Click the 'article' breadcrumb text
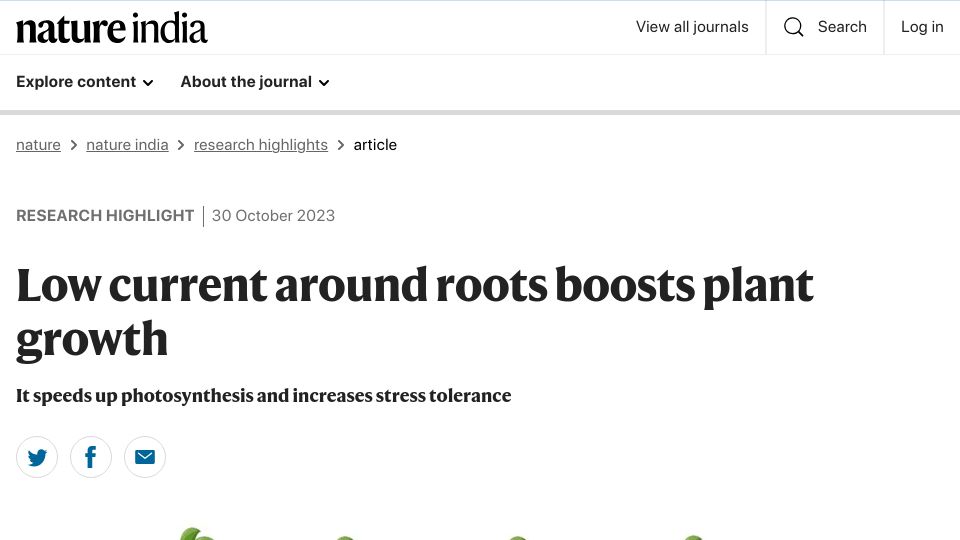This screenshot has width=960, height=540. coord(375,145)
